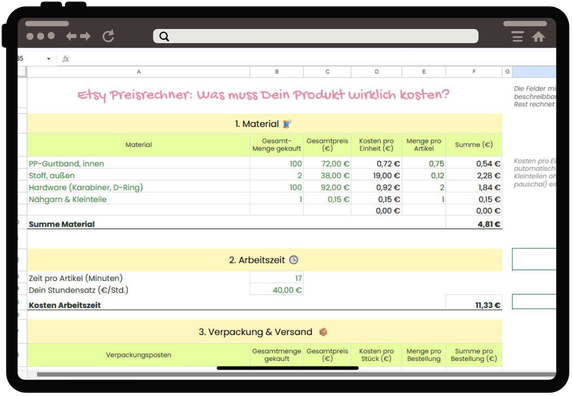The image size is (573, 396).
Task: Click the 'Gesamt-Menge gekauft' header cell
Action: tap(277, 145)
